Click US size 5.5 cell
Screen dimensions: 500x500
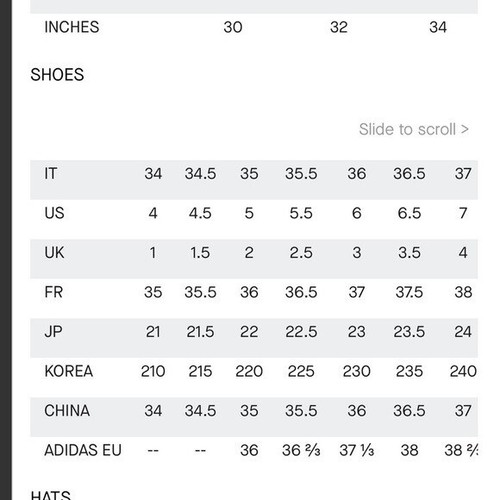pos(301,213)
